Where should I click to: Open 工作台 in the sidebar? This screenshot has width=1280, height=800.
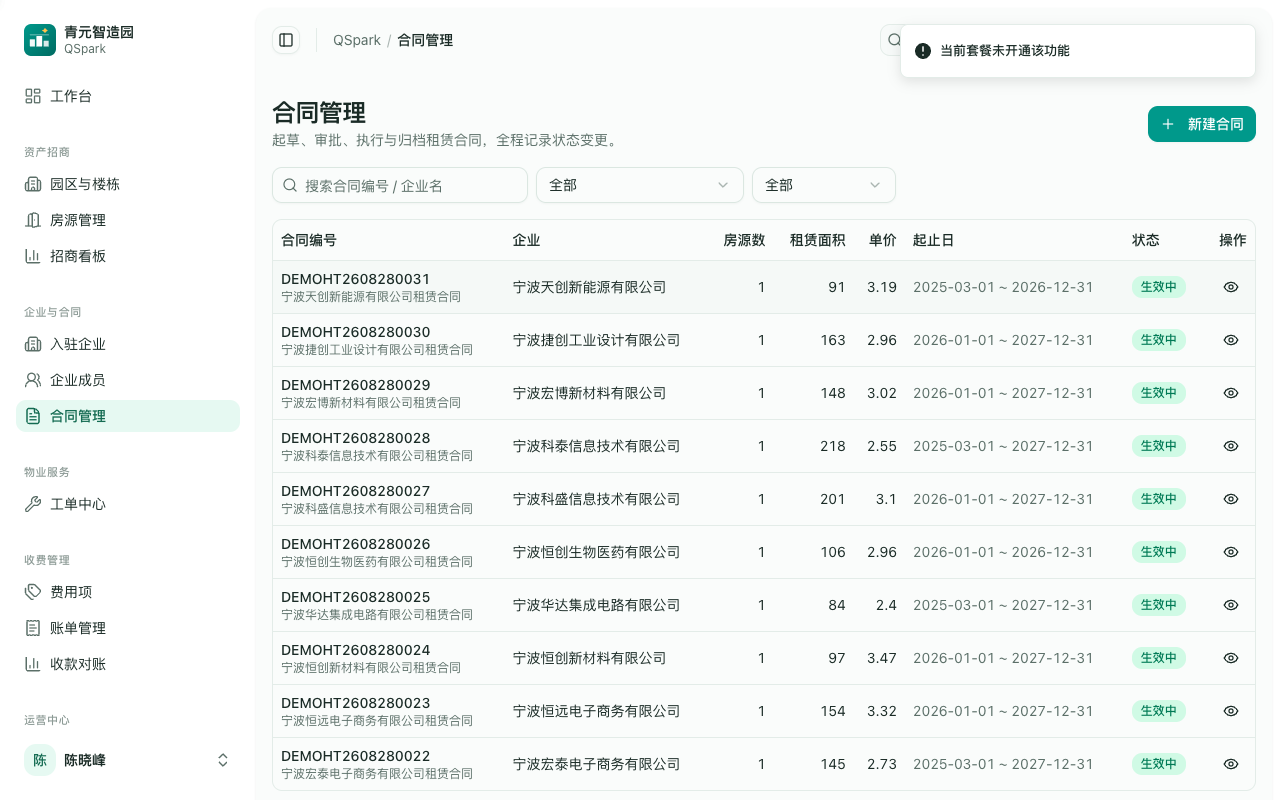click(x=128, y=96)
